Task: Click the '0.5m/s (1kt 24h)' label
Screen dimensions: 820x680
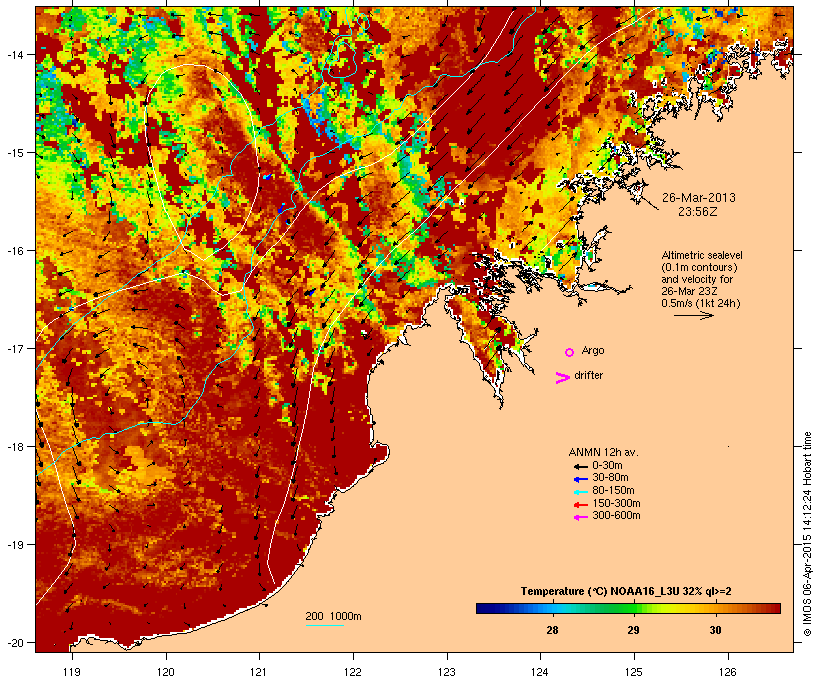Action: click(701, 303)
